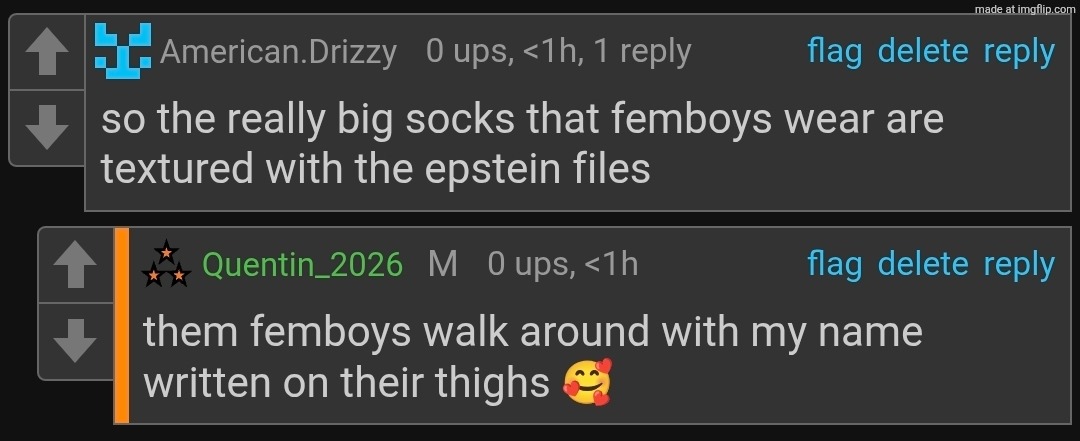Open American.Drizzy's user profile name
Viewport: 1080px width, 441px height.
tap(278, 51)
